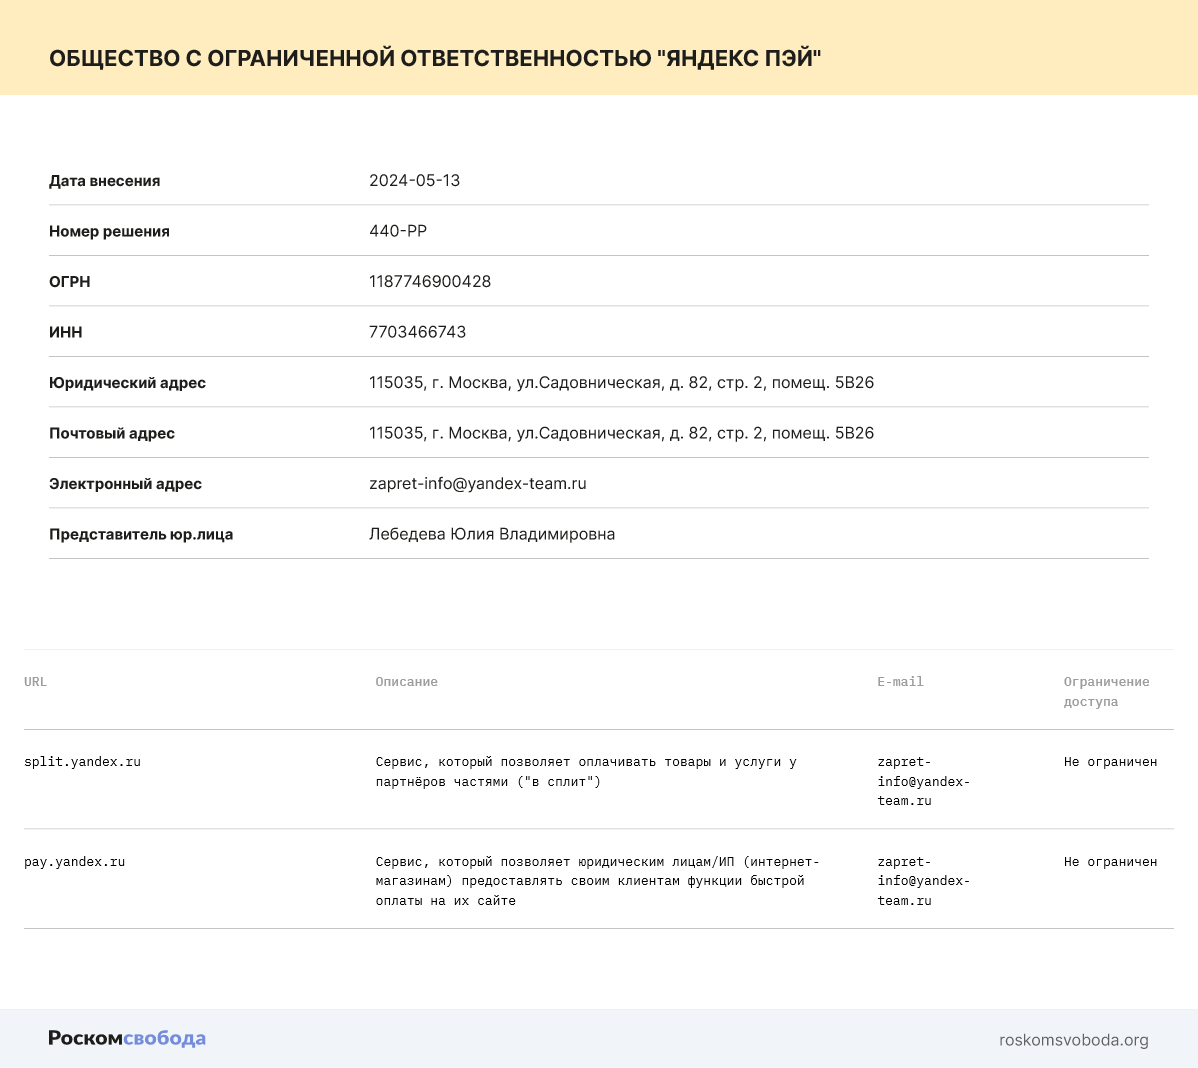
Task: Click 'Не ограничен' in pay.yandex.ru row
Action: click(1110, 862)
